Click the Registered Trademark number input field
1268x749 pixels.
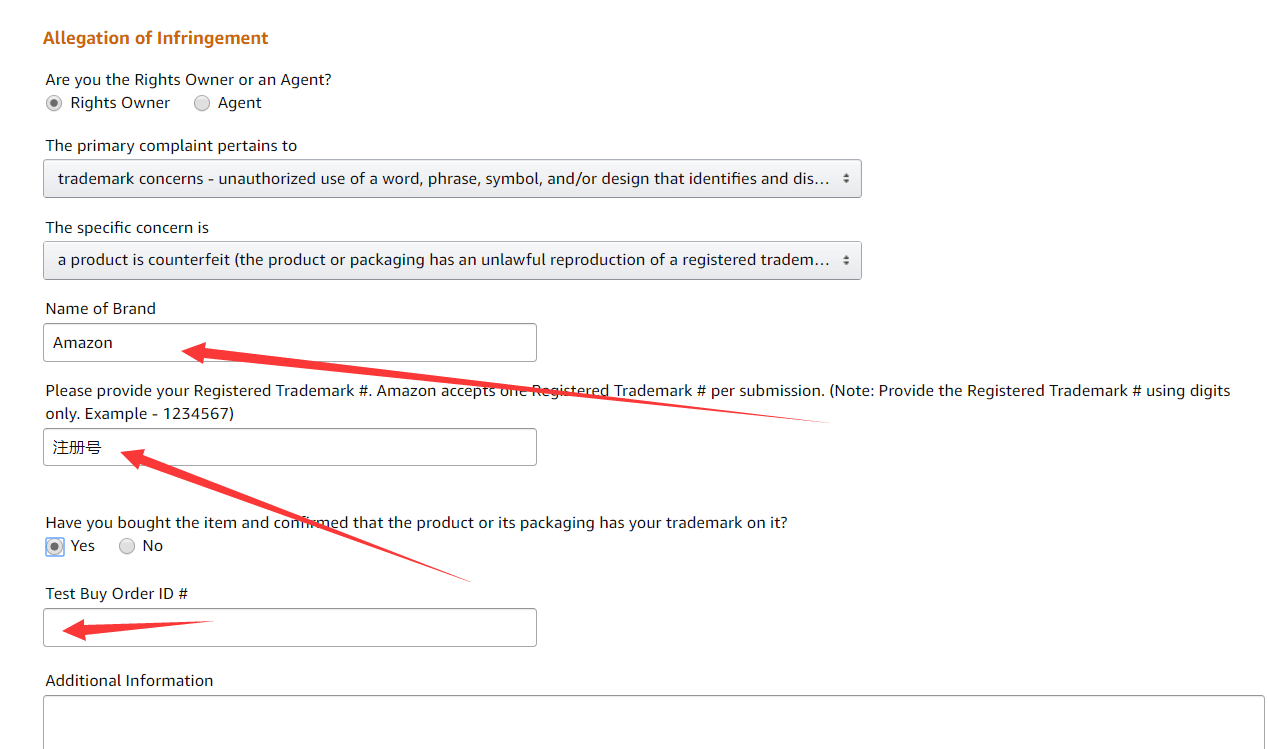click(350, 447)
